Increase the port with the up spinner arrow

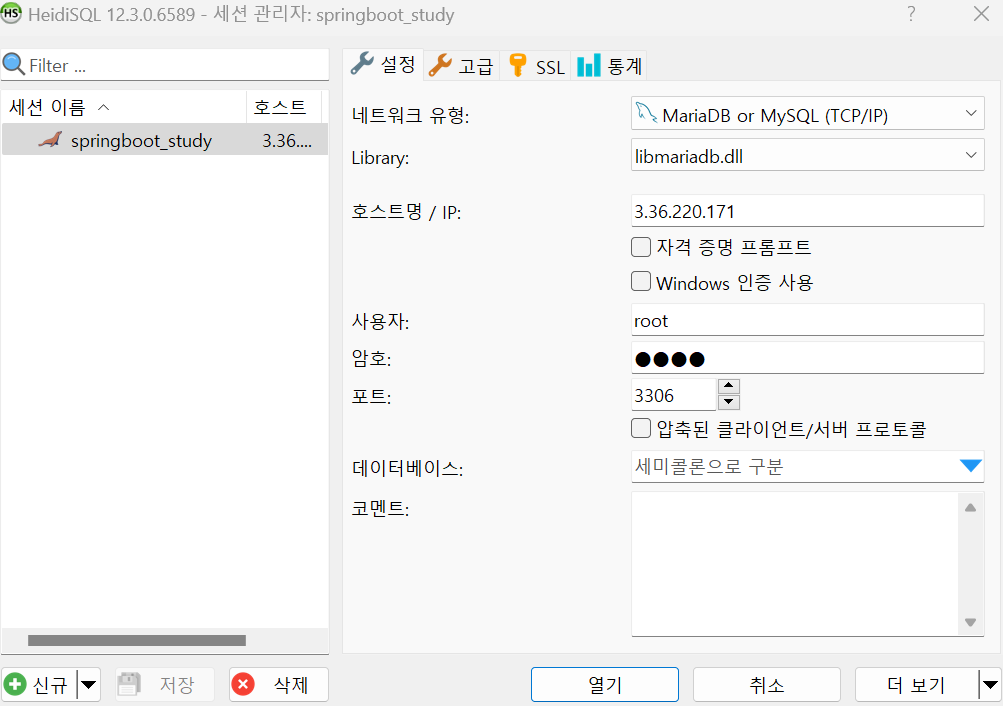point(729,386)
